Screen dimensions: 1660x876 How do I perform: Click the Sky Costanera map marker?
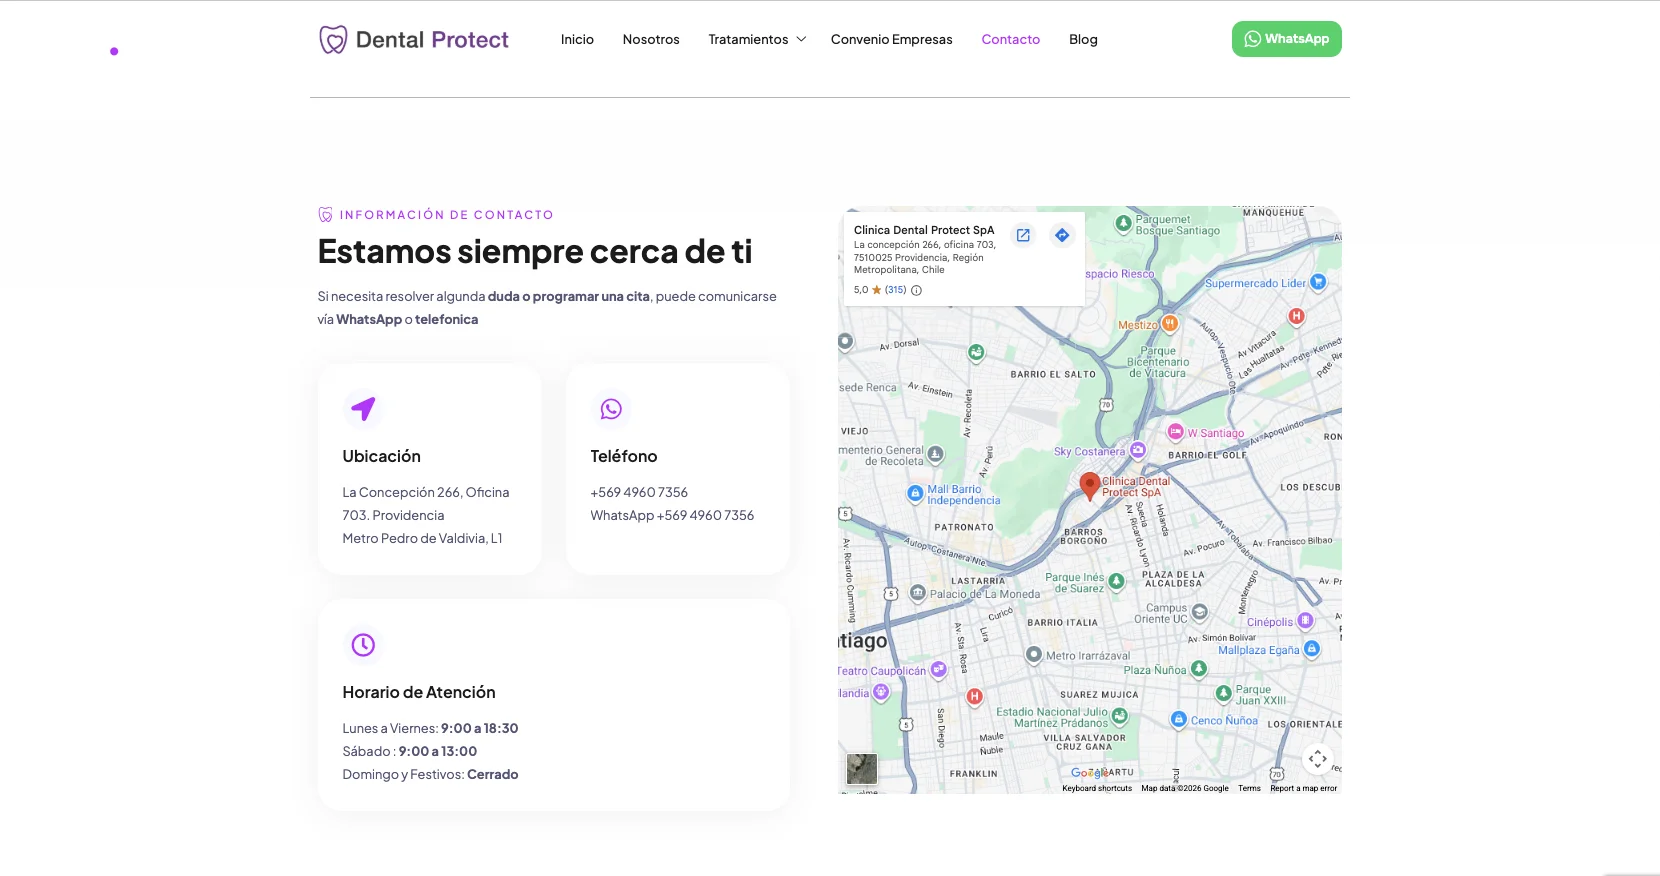[1138, 450]
